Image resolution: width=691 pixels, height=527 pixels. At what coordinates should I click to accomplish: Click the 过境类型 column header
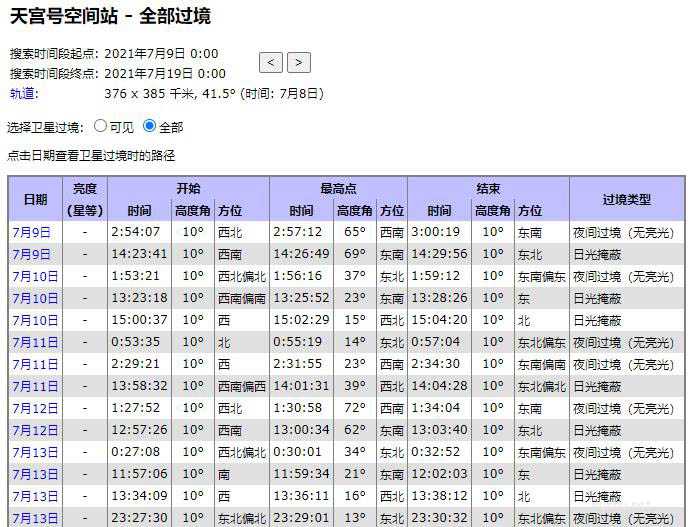coord(627,199)
